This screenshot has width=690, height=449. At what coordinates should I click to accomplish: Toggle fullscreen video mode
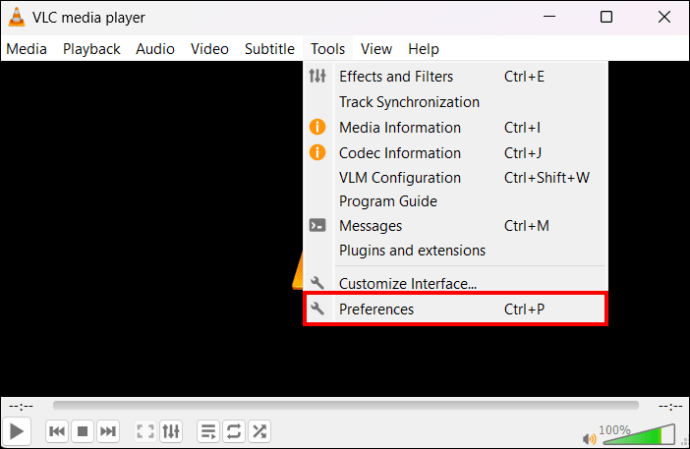pos(145,431)
